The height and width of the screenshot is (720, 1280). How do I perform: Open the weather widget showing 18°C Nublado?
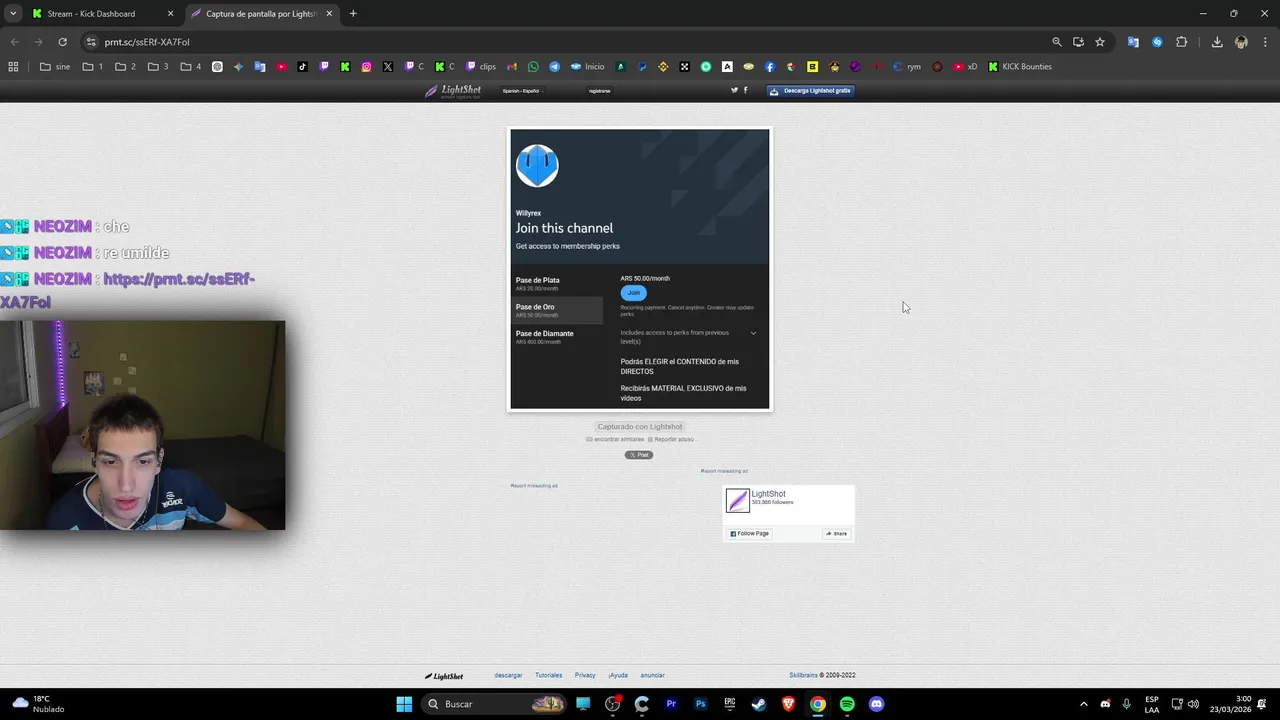point(40,704)
